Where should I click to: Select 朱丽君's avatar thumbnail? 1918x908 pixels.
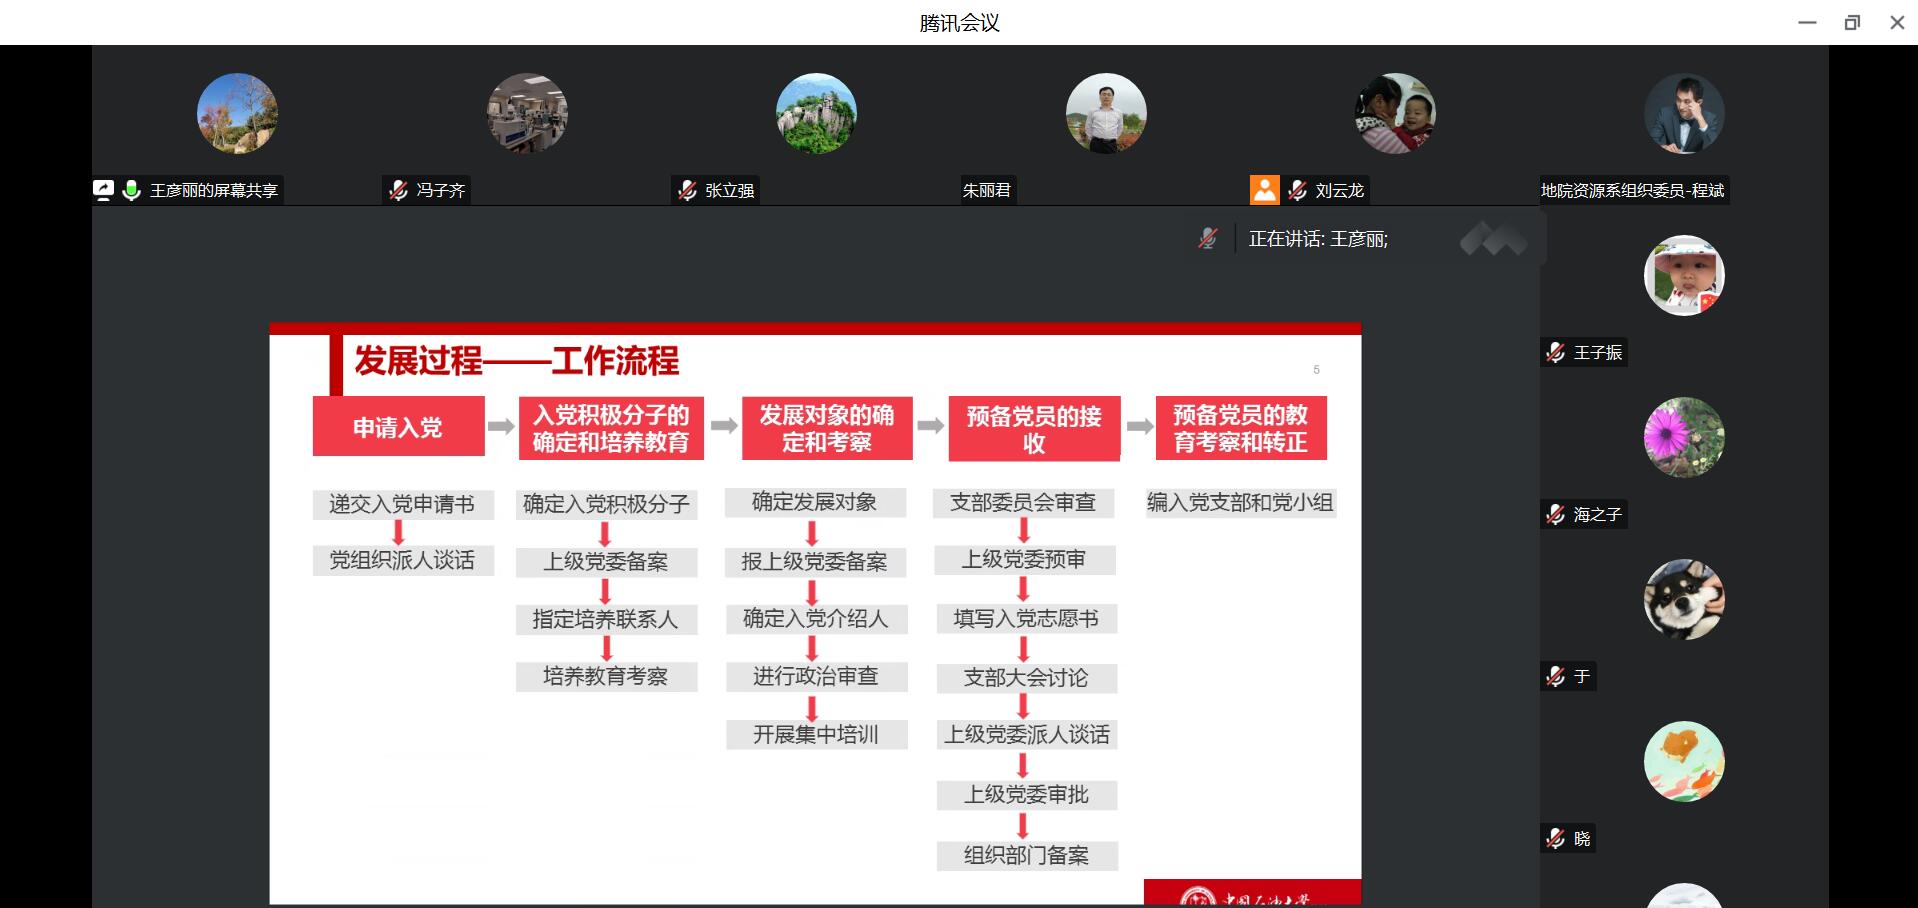point(1105,113)
